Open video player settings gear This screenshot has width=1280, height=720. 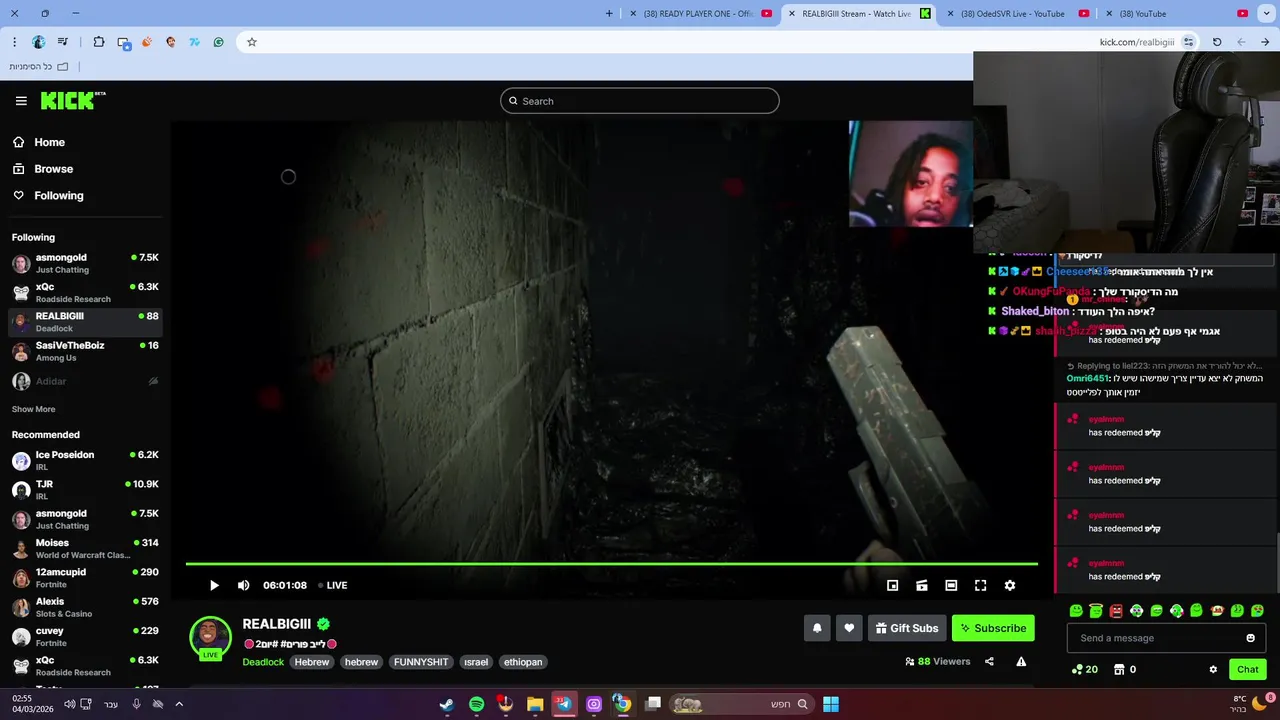click(1010, 586)
